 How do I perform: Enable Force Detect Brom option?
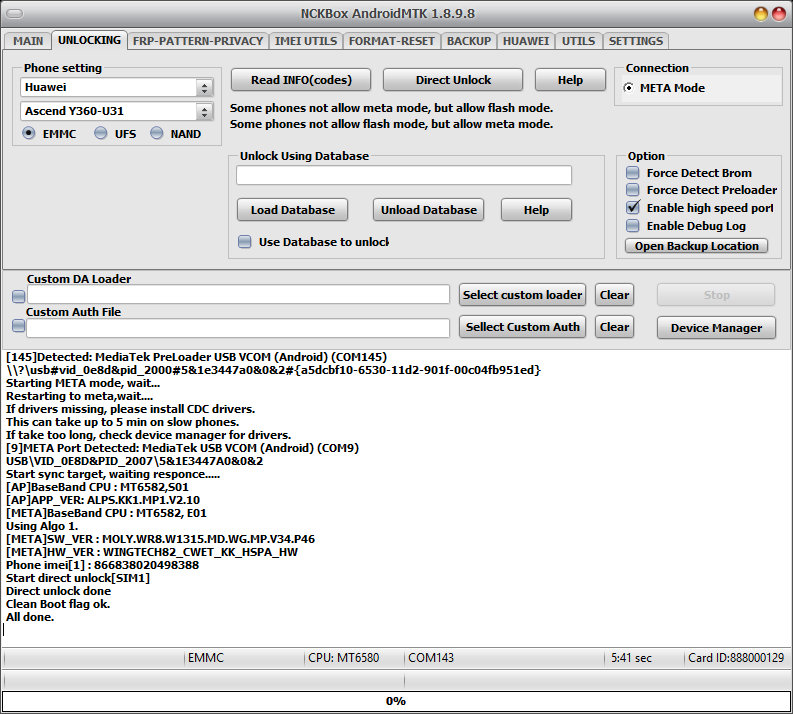(x=633, y=173)
